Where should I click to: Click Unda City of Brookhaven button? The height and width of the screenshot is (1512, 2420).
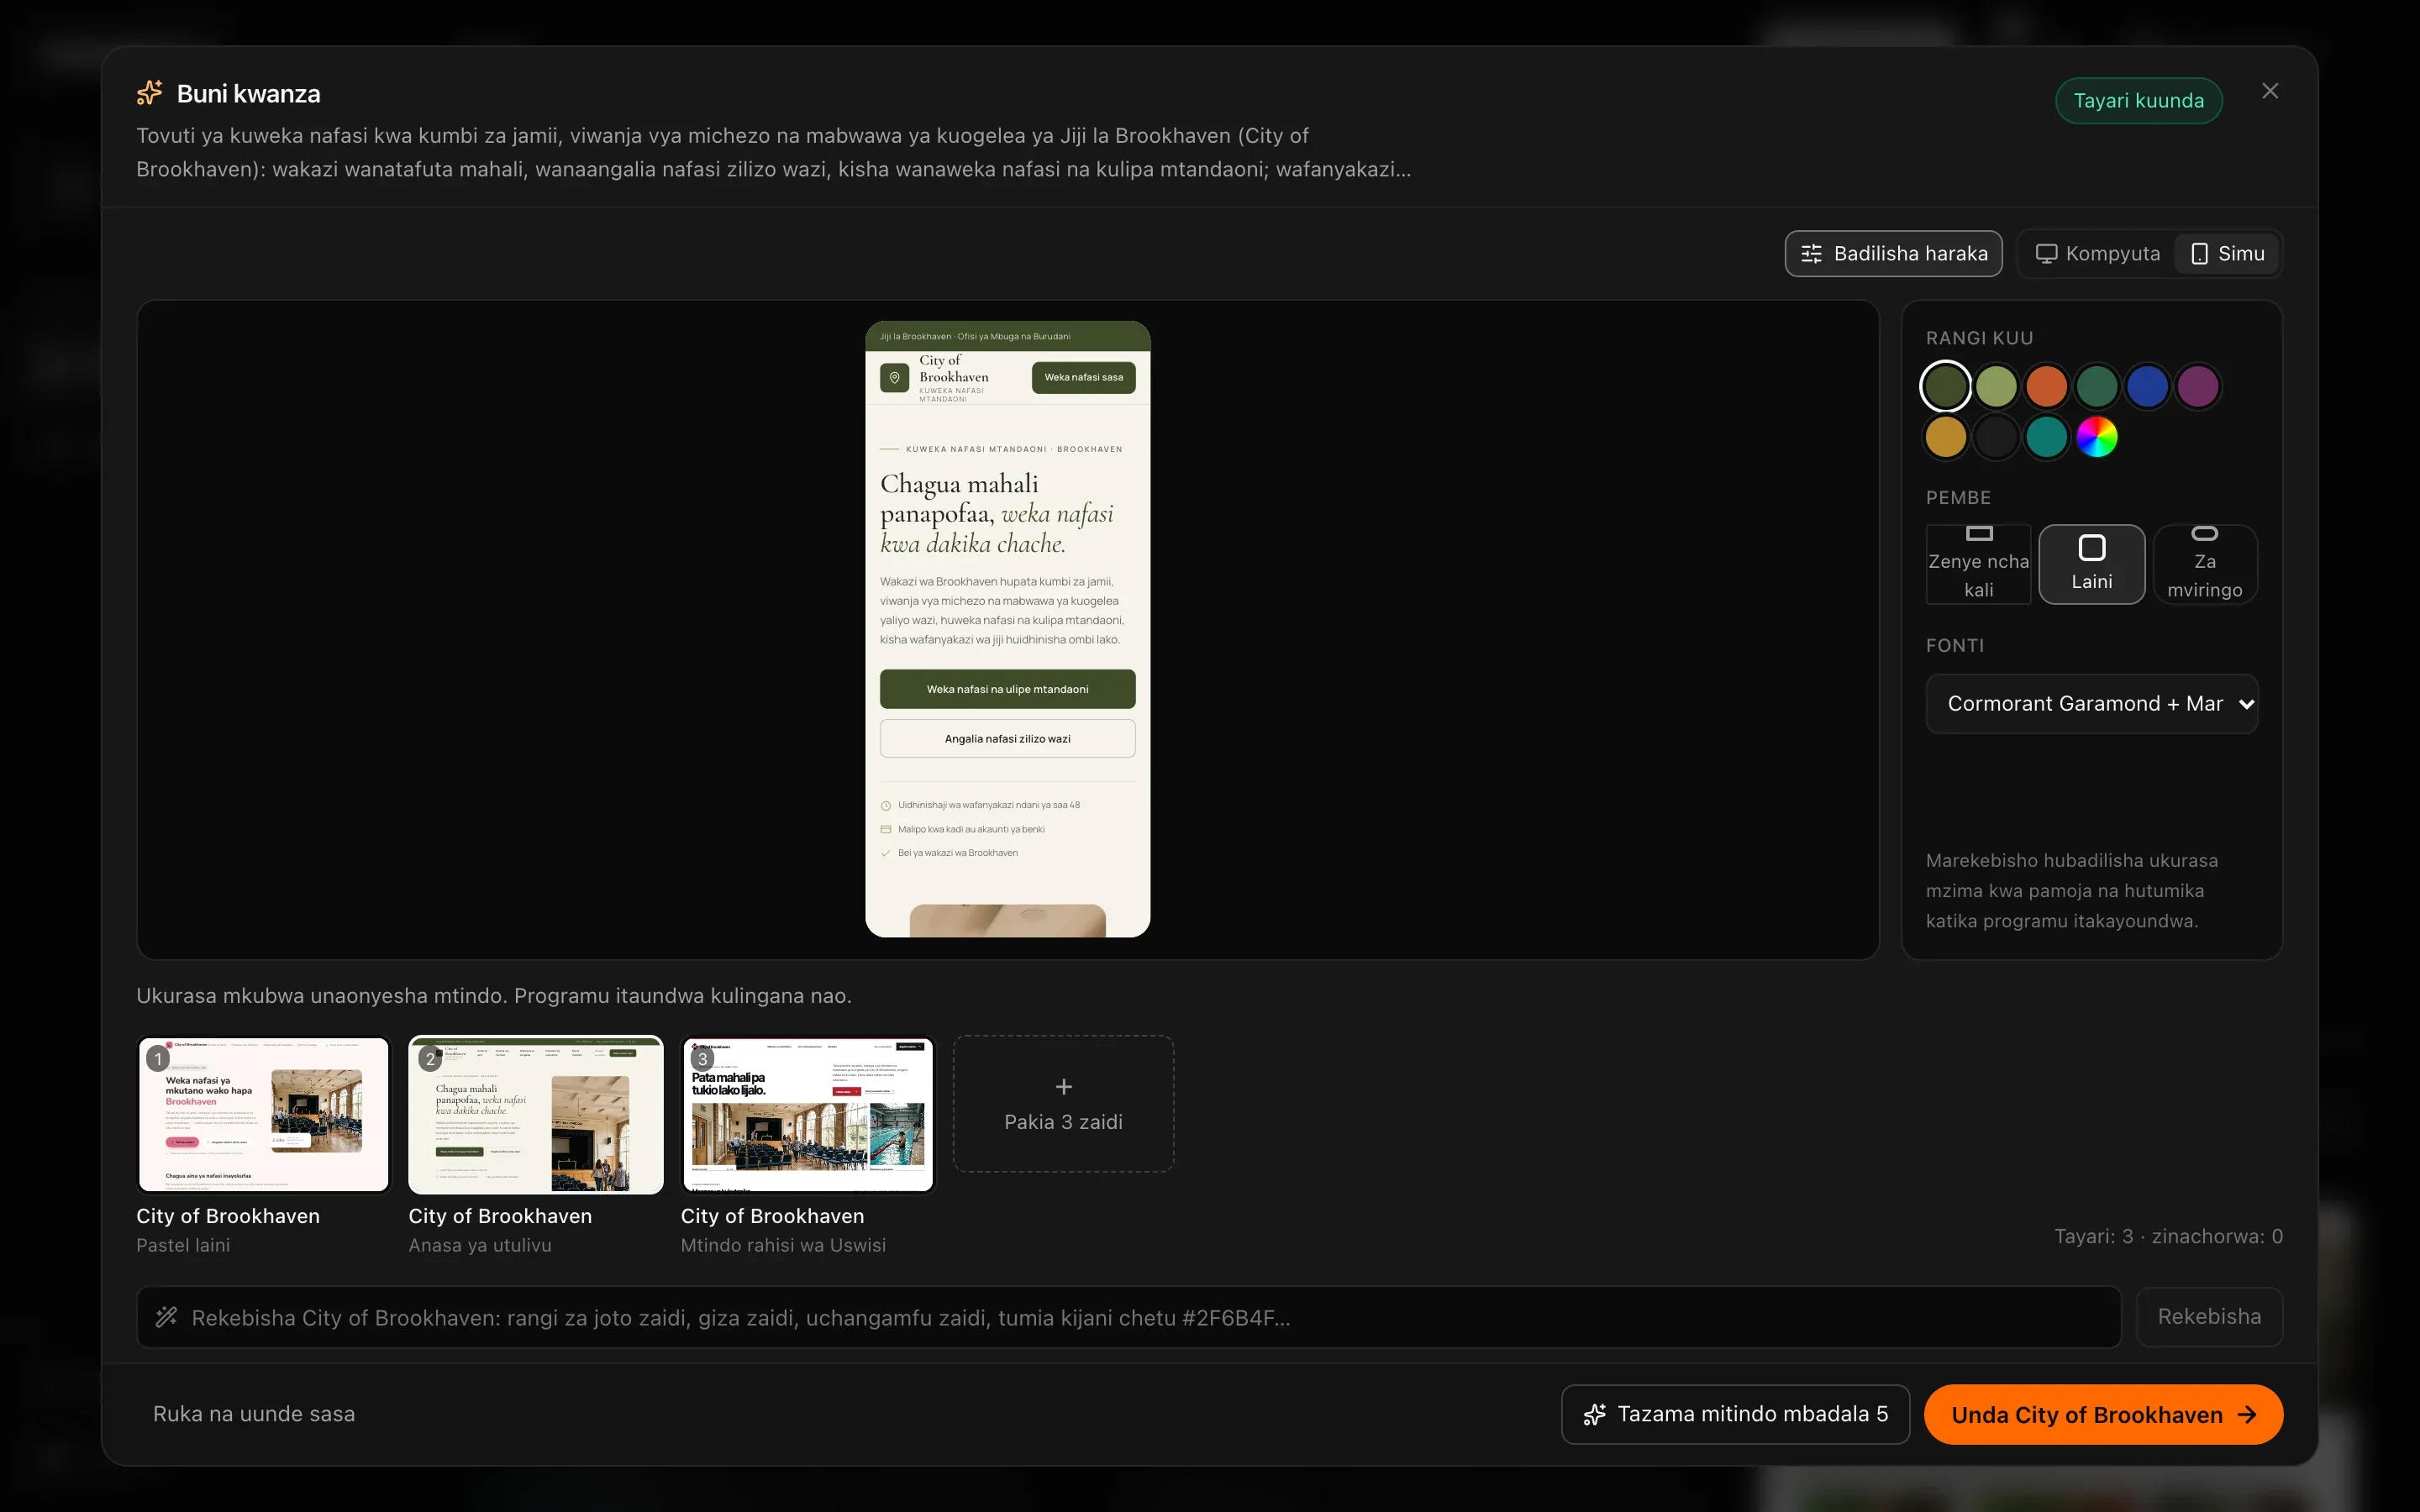2103,1414
